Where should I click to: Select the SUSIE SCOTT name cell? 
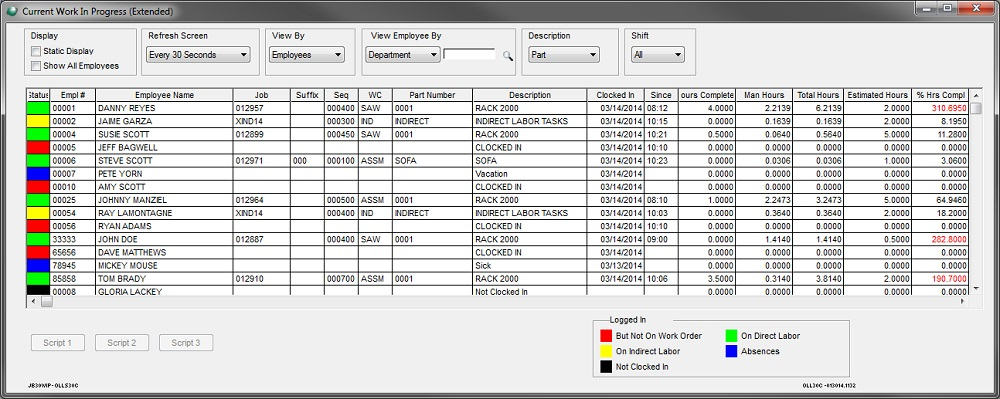click(165, 134)
